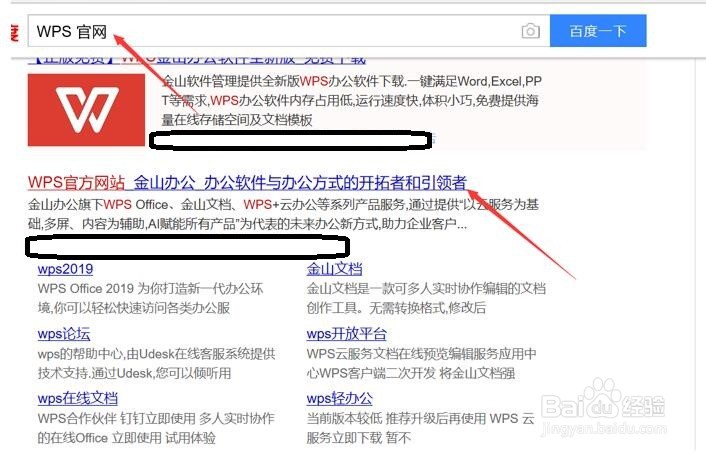The height and width of the screenshot is (453, 706).
Task: Open the wps论坛 sublink
Action: 64,334
